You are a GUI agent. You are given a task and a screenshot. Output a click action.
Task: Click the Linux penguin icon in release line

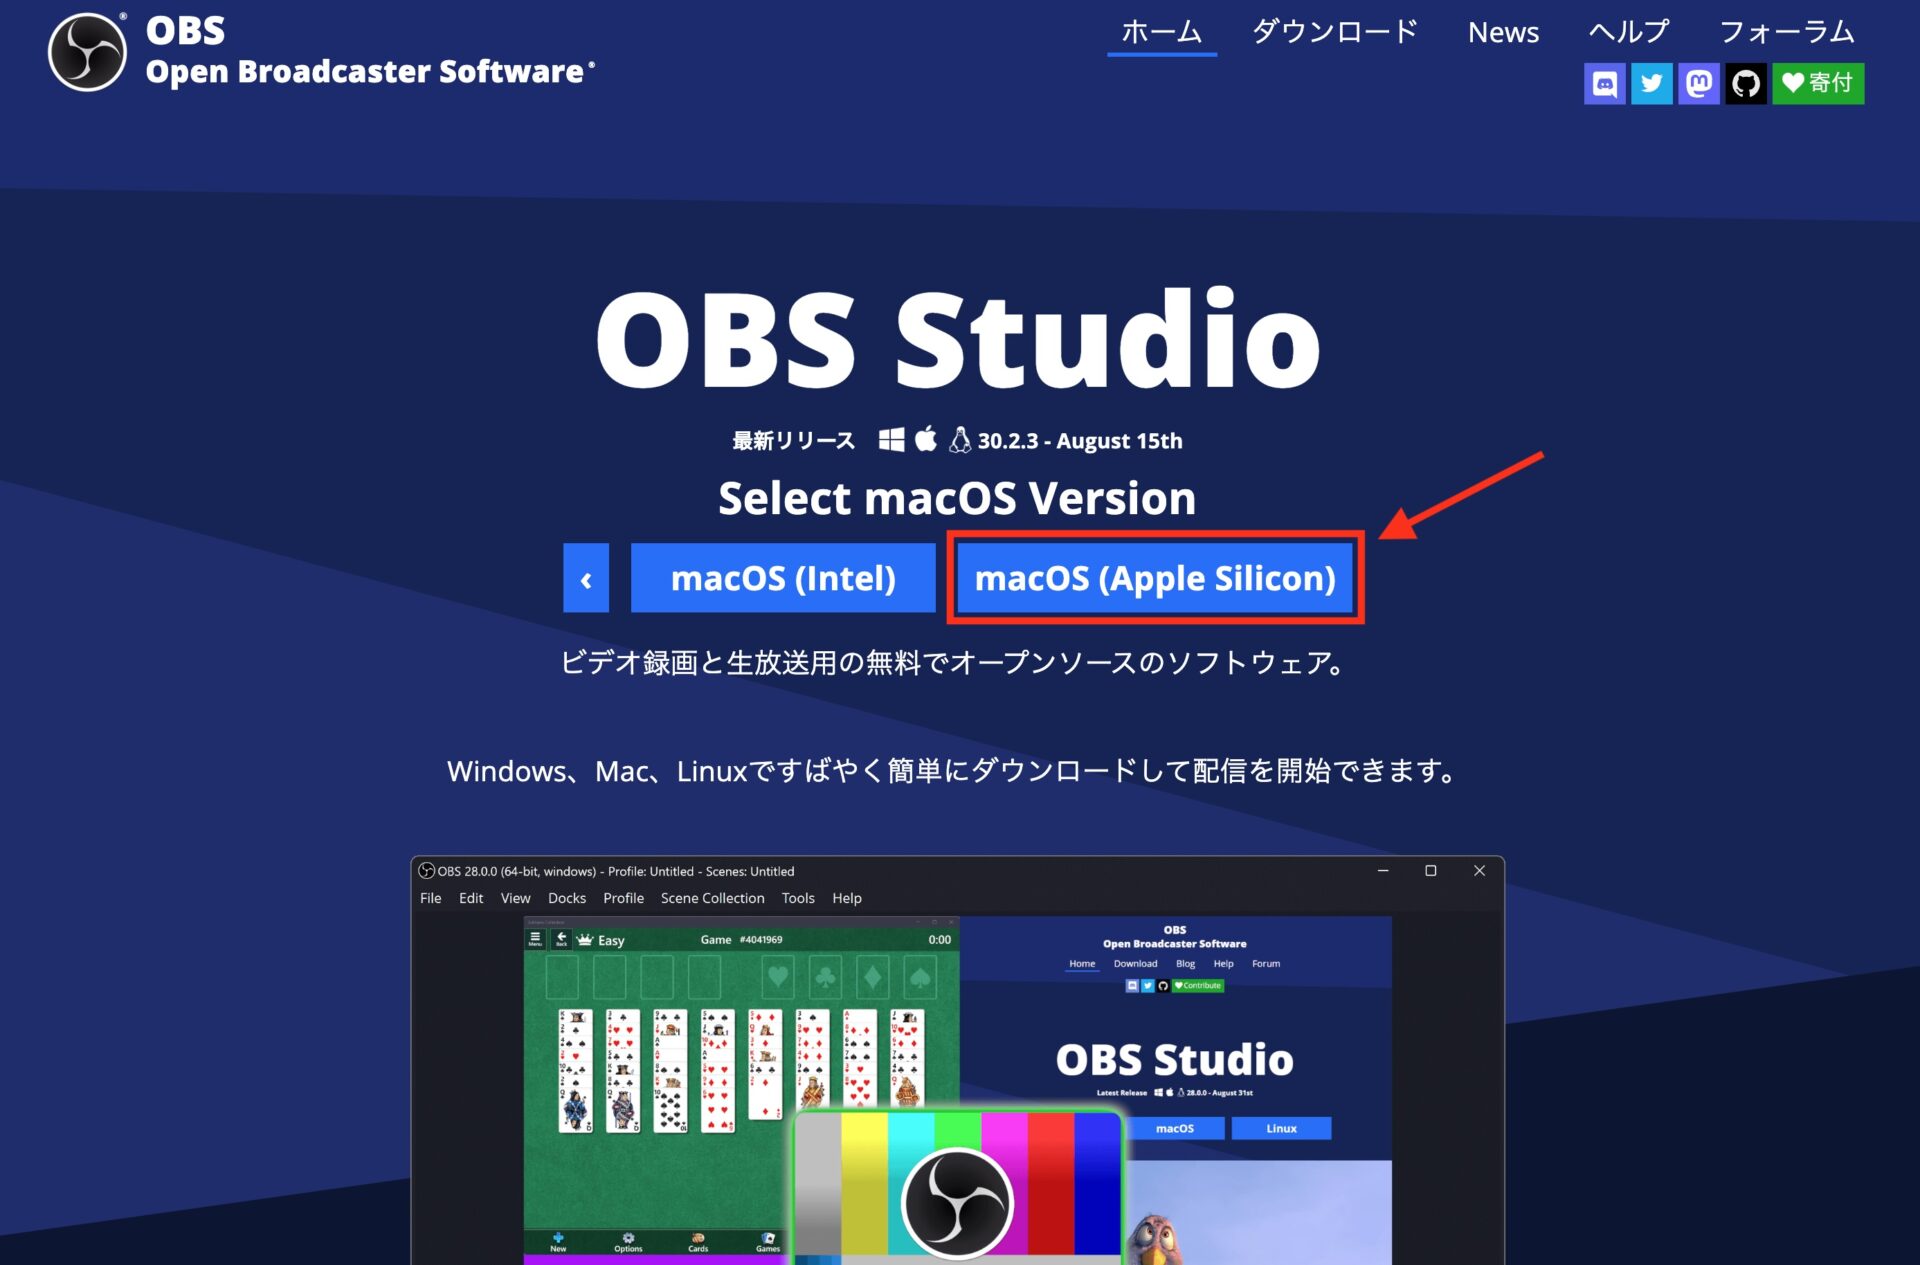960,440
